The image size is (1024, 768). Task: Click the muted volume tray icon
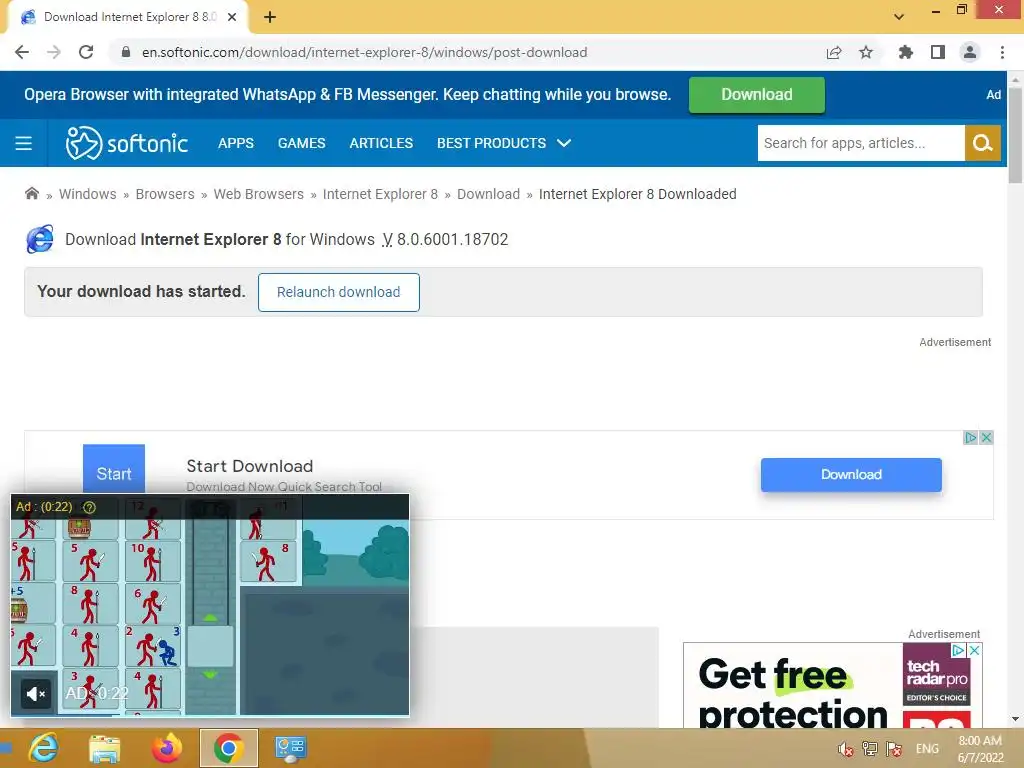tap(846, 749)
